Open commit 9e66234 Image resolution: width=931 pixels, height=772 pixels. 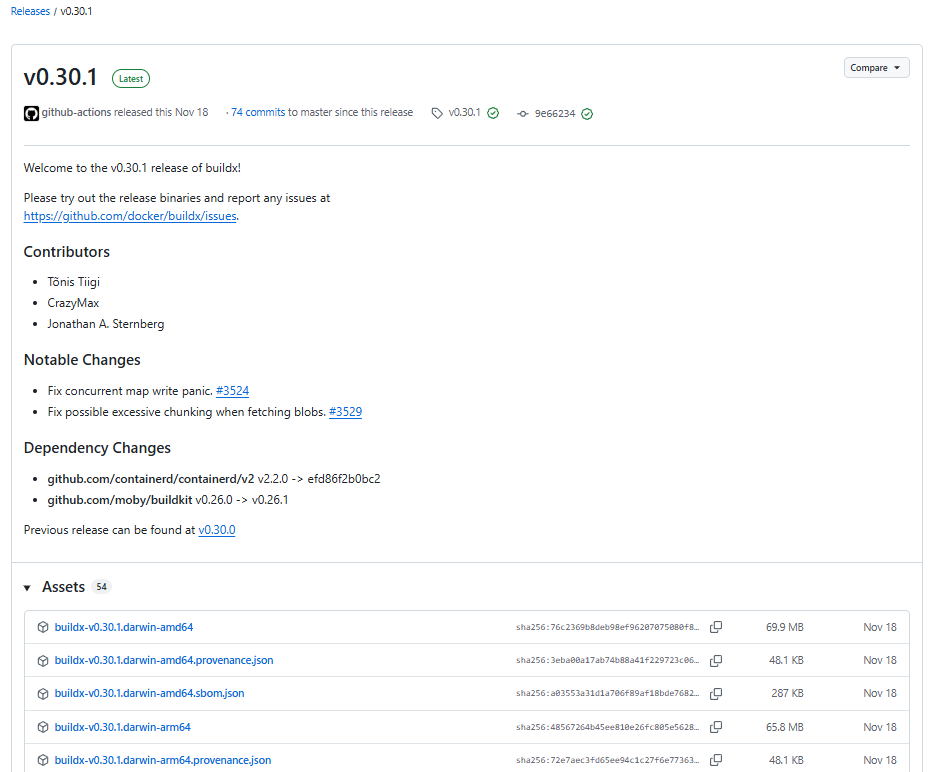point(555,113)
